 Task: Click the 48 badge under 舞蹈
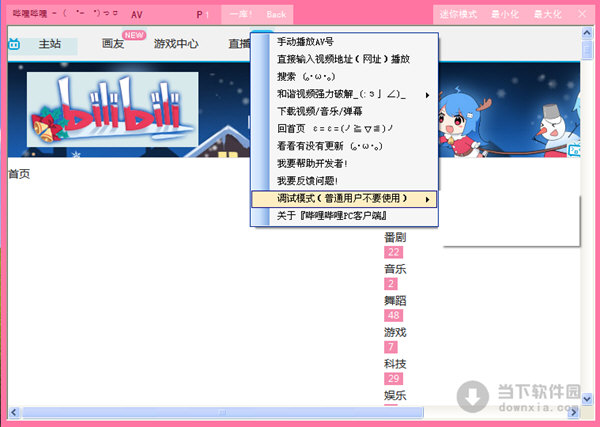click(393, 315)
